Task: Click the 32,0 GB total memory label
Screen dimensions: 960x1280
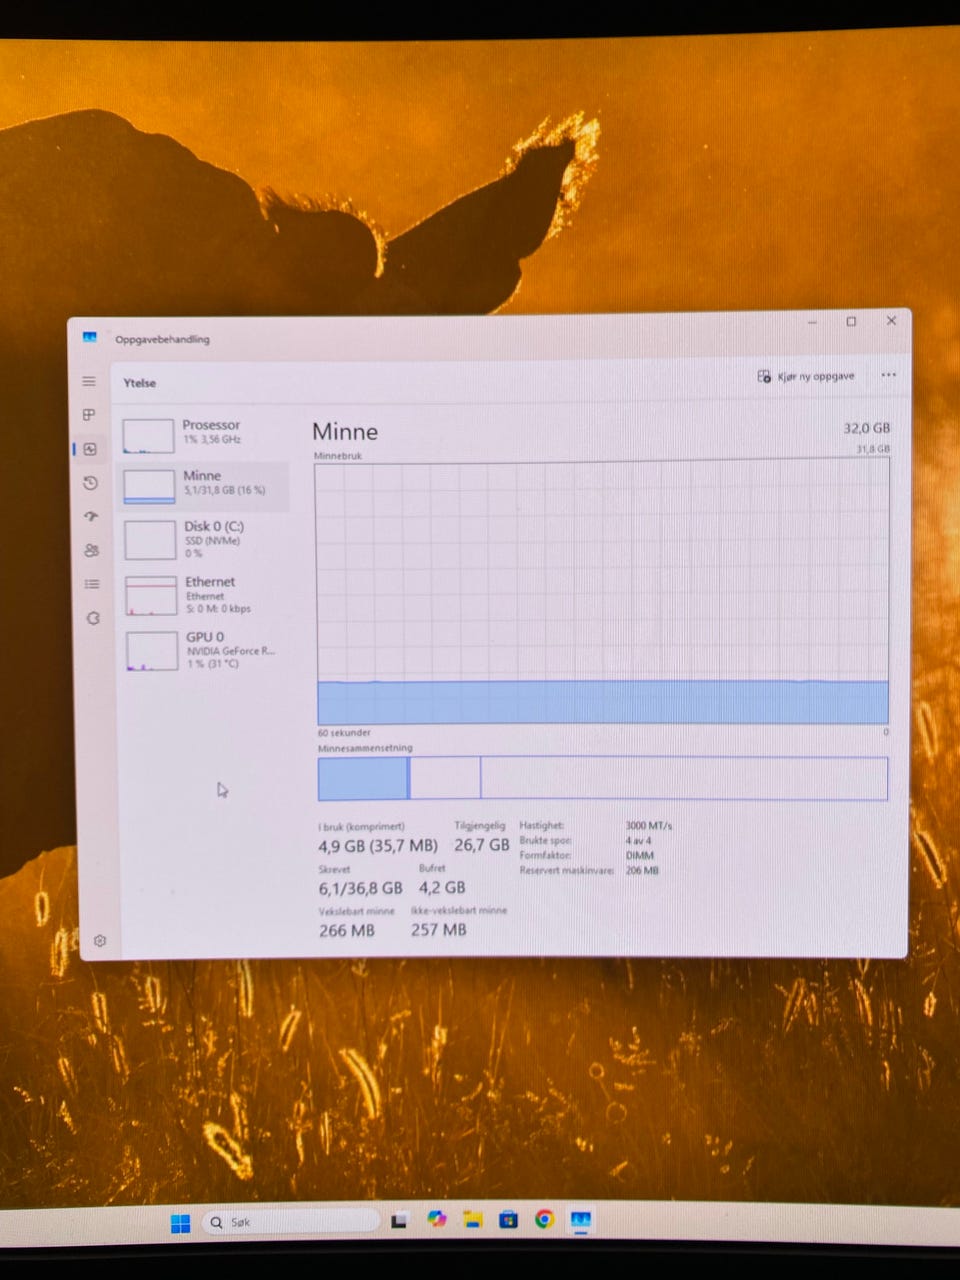Action: [866, 428]
